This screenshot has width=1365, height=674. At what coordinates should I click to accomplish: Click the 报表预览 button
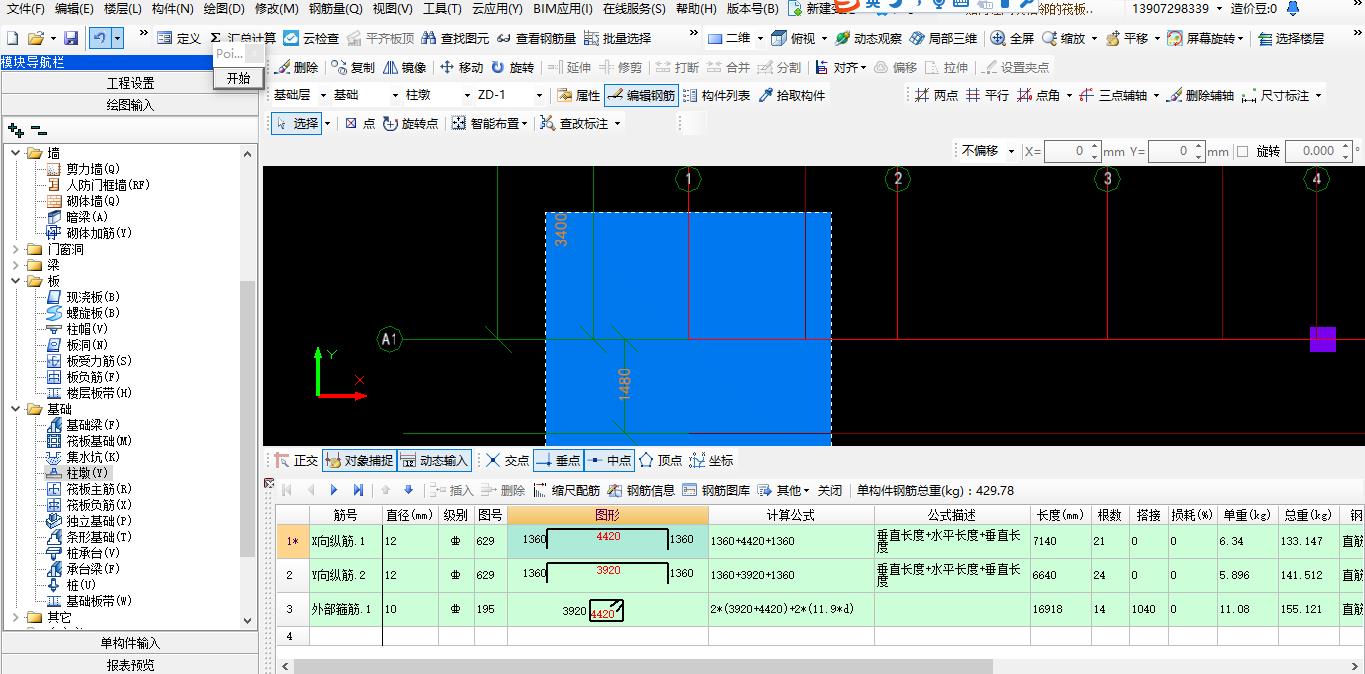pos(130,665)
